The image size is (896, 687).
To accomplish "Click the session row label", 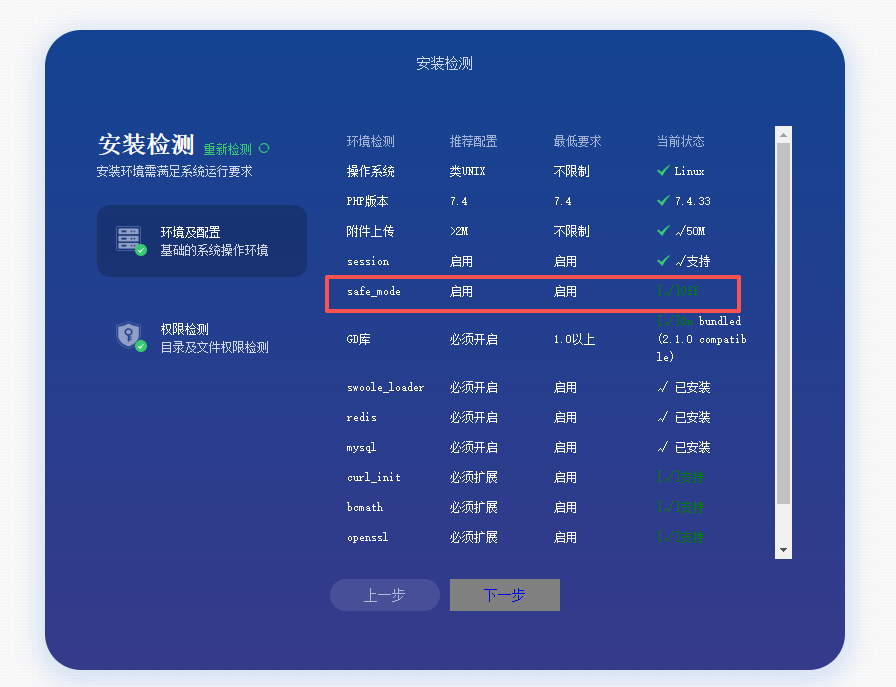I will pyautogui.click(x=368, y=261).
